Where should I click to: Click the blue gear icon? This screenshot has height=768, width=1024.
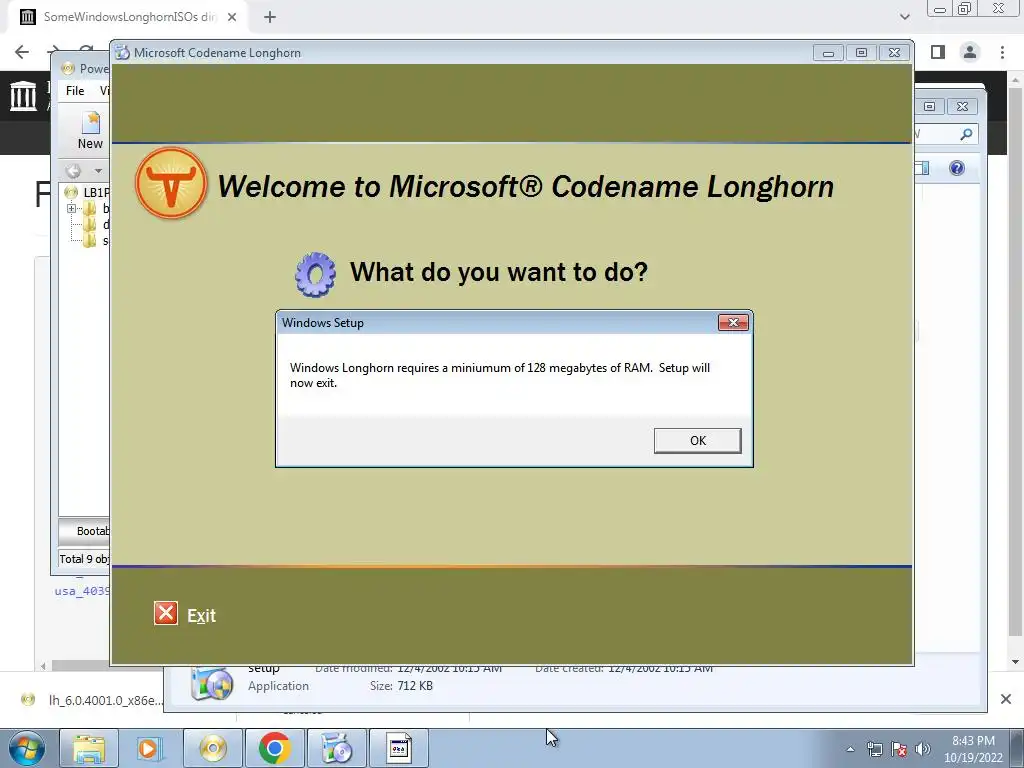click(315, 274)
